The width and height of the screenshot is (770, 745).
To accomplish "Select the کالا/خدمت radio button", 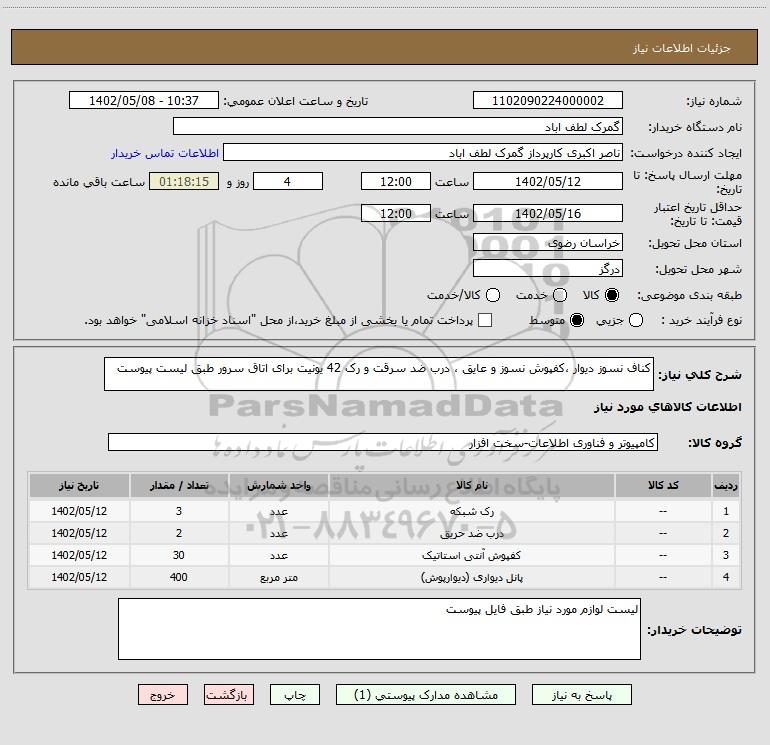I will pos(493,295).
